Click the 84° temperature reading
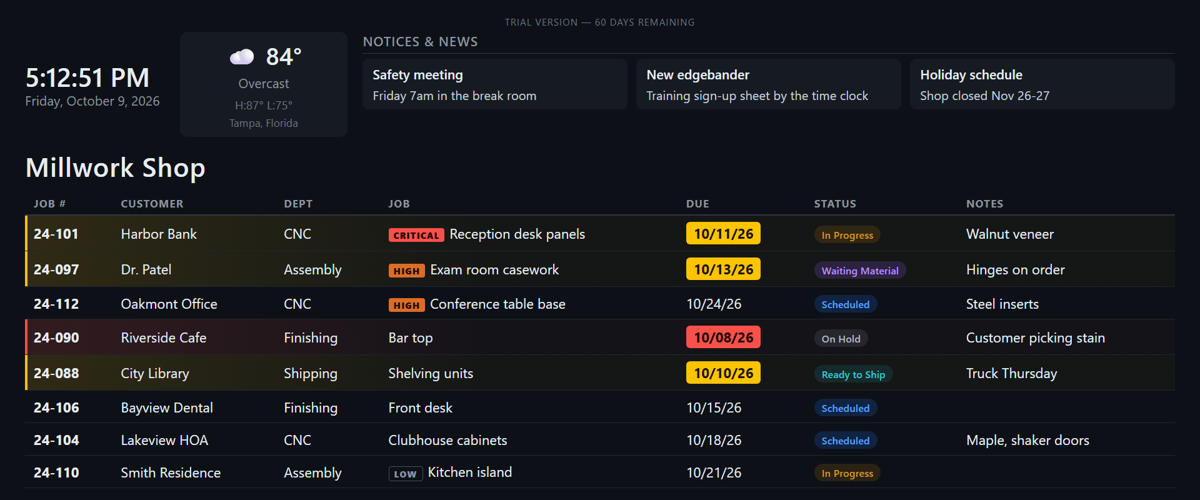 [x=284, y=57]
